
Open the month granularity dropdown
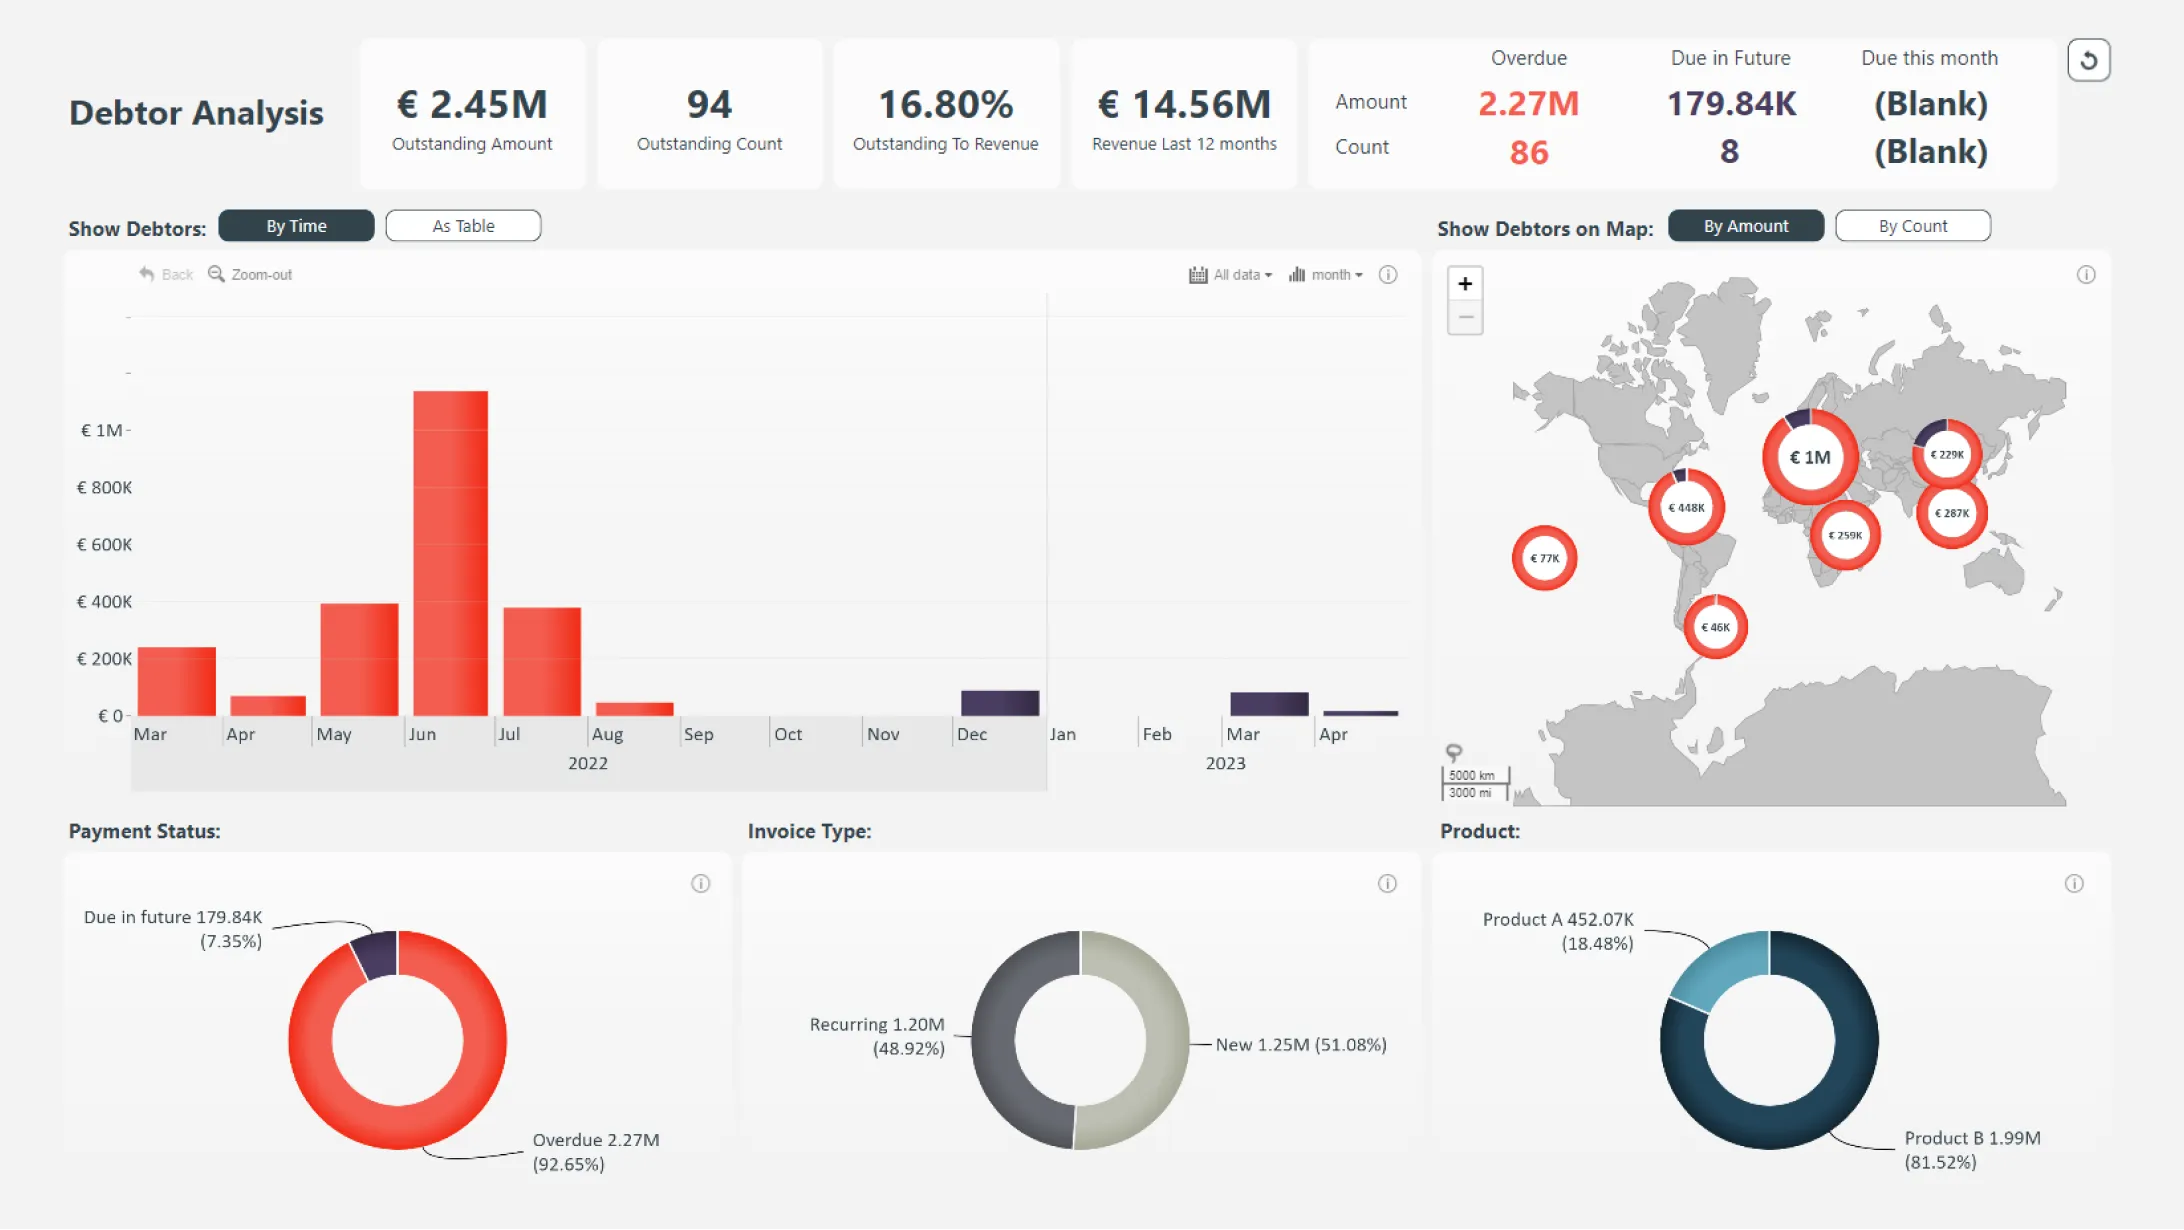click(1335, 274)
